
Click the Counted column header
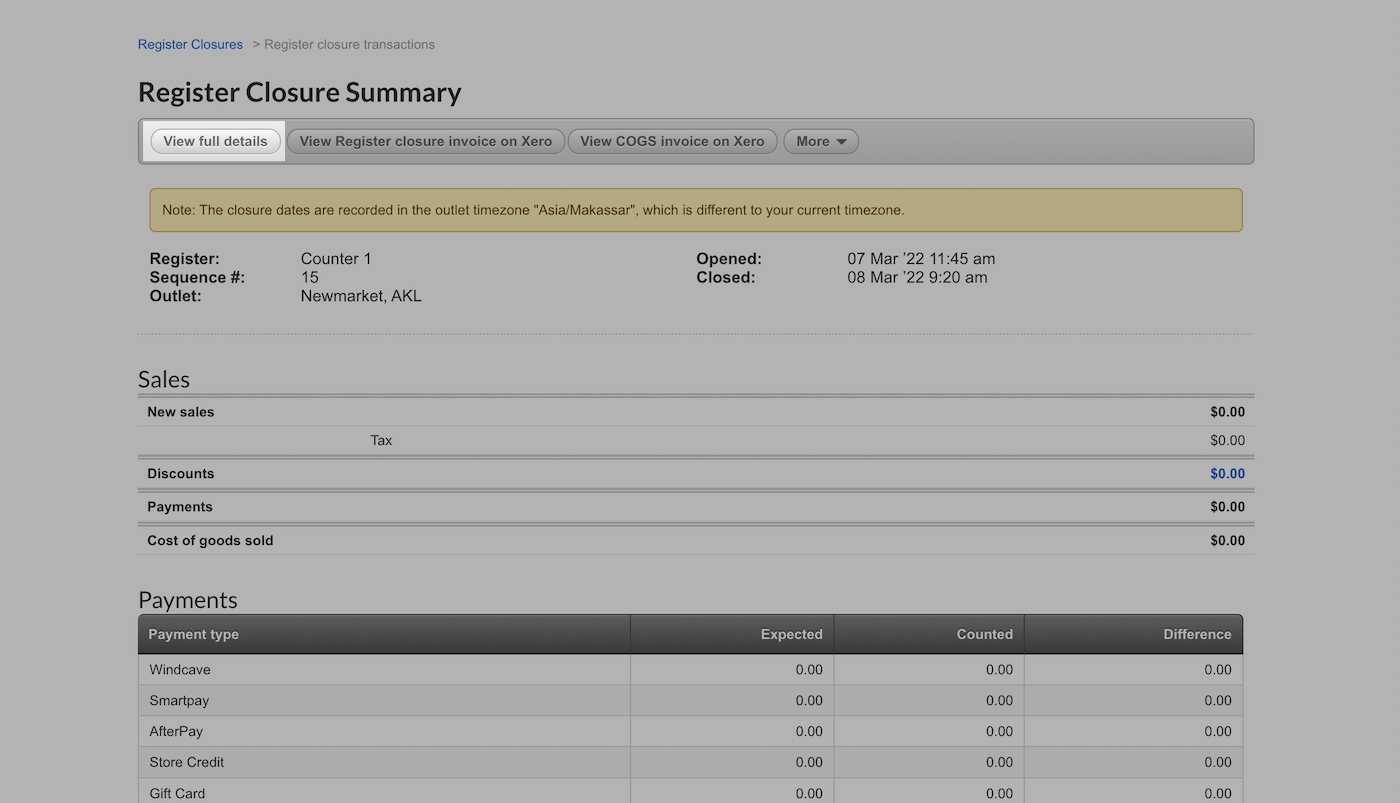[x=984, y=634]
